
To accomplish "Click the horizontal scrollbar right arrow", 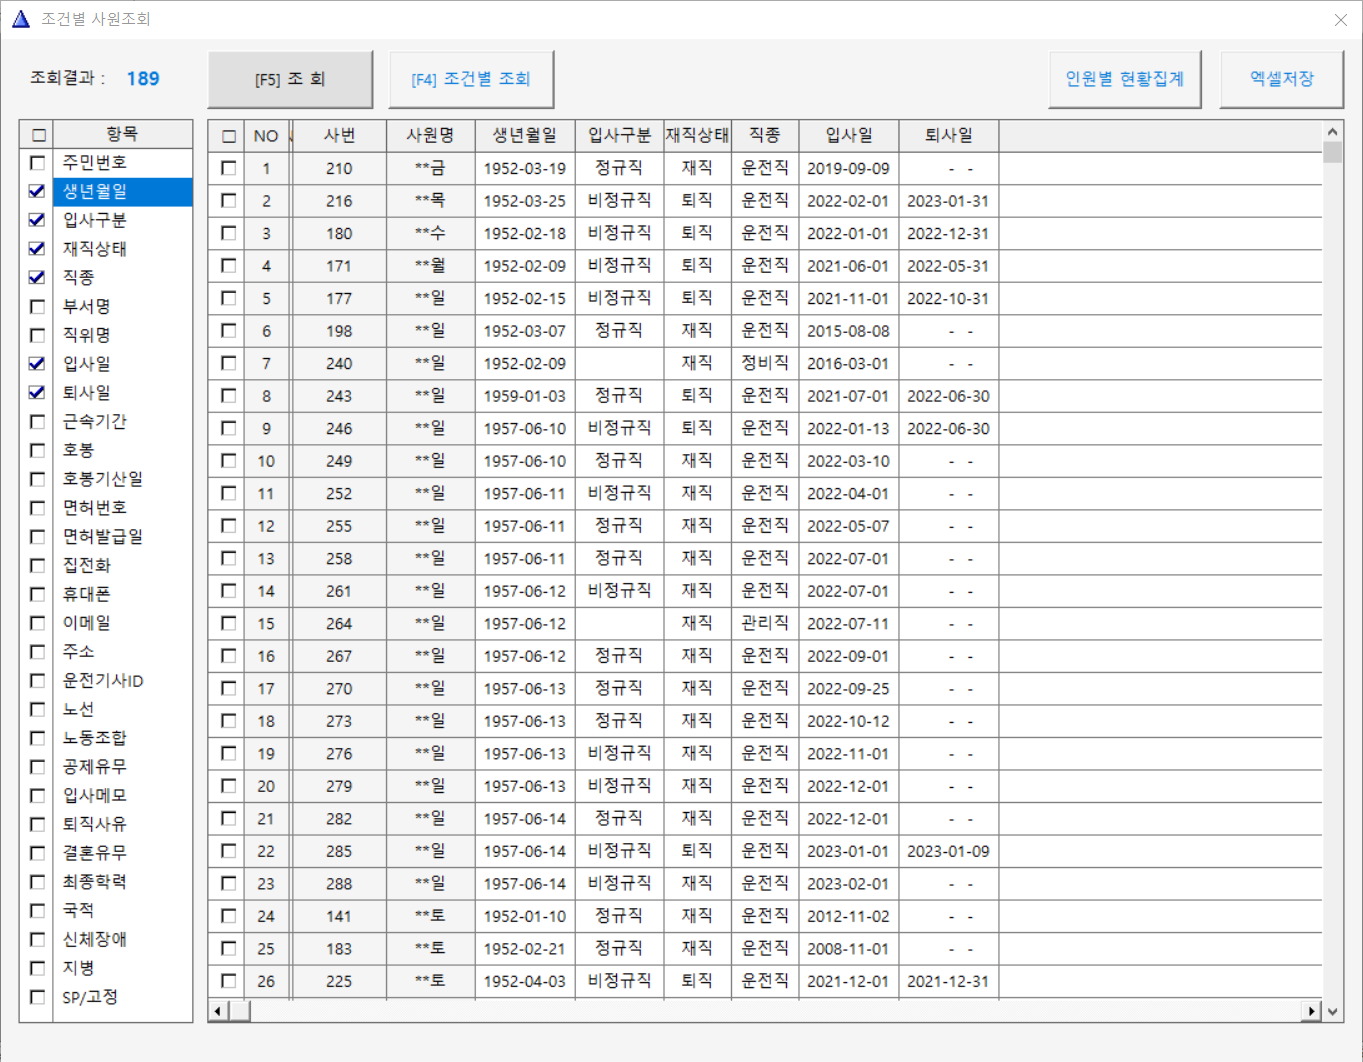I will pyautogui.click(x=1311, y=1011).
